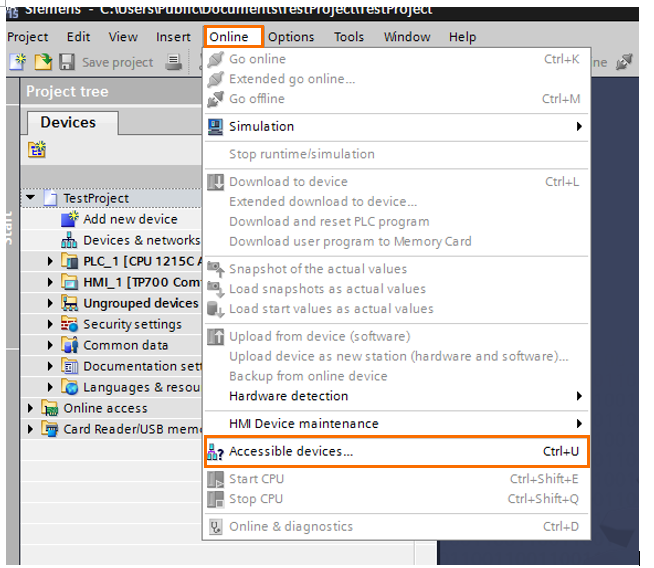
Task: Open the Insert menu
Action: pos(173,37)
